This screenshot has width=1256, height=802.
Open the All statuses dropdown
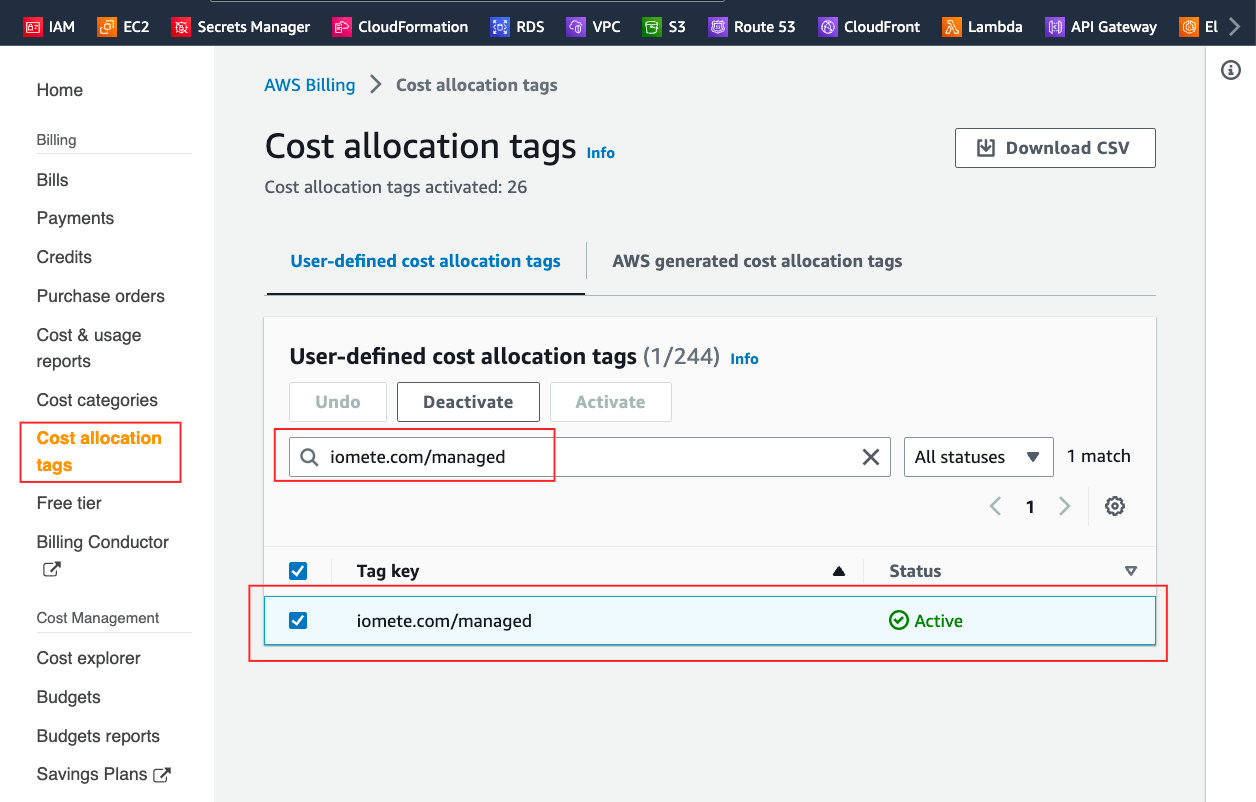point(978,457)
